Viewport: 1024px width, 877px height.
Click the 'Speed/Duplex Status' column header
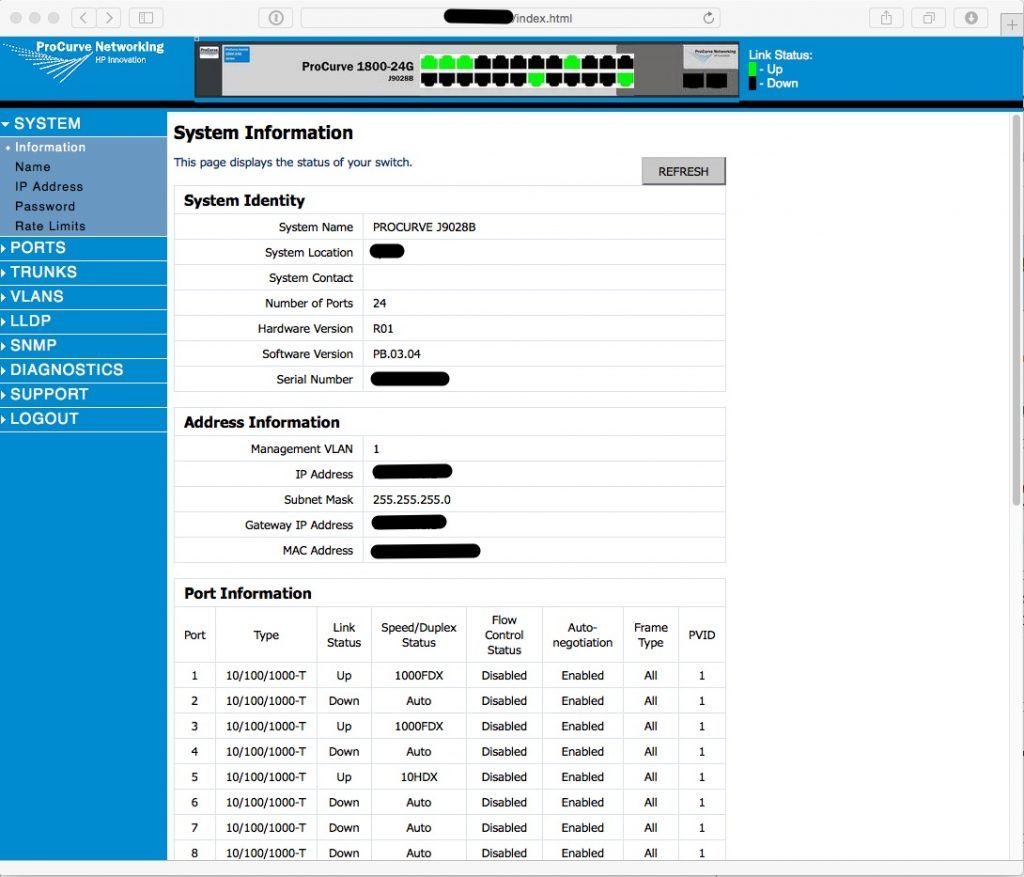point(419,635)
